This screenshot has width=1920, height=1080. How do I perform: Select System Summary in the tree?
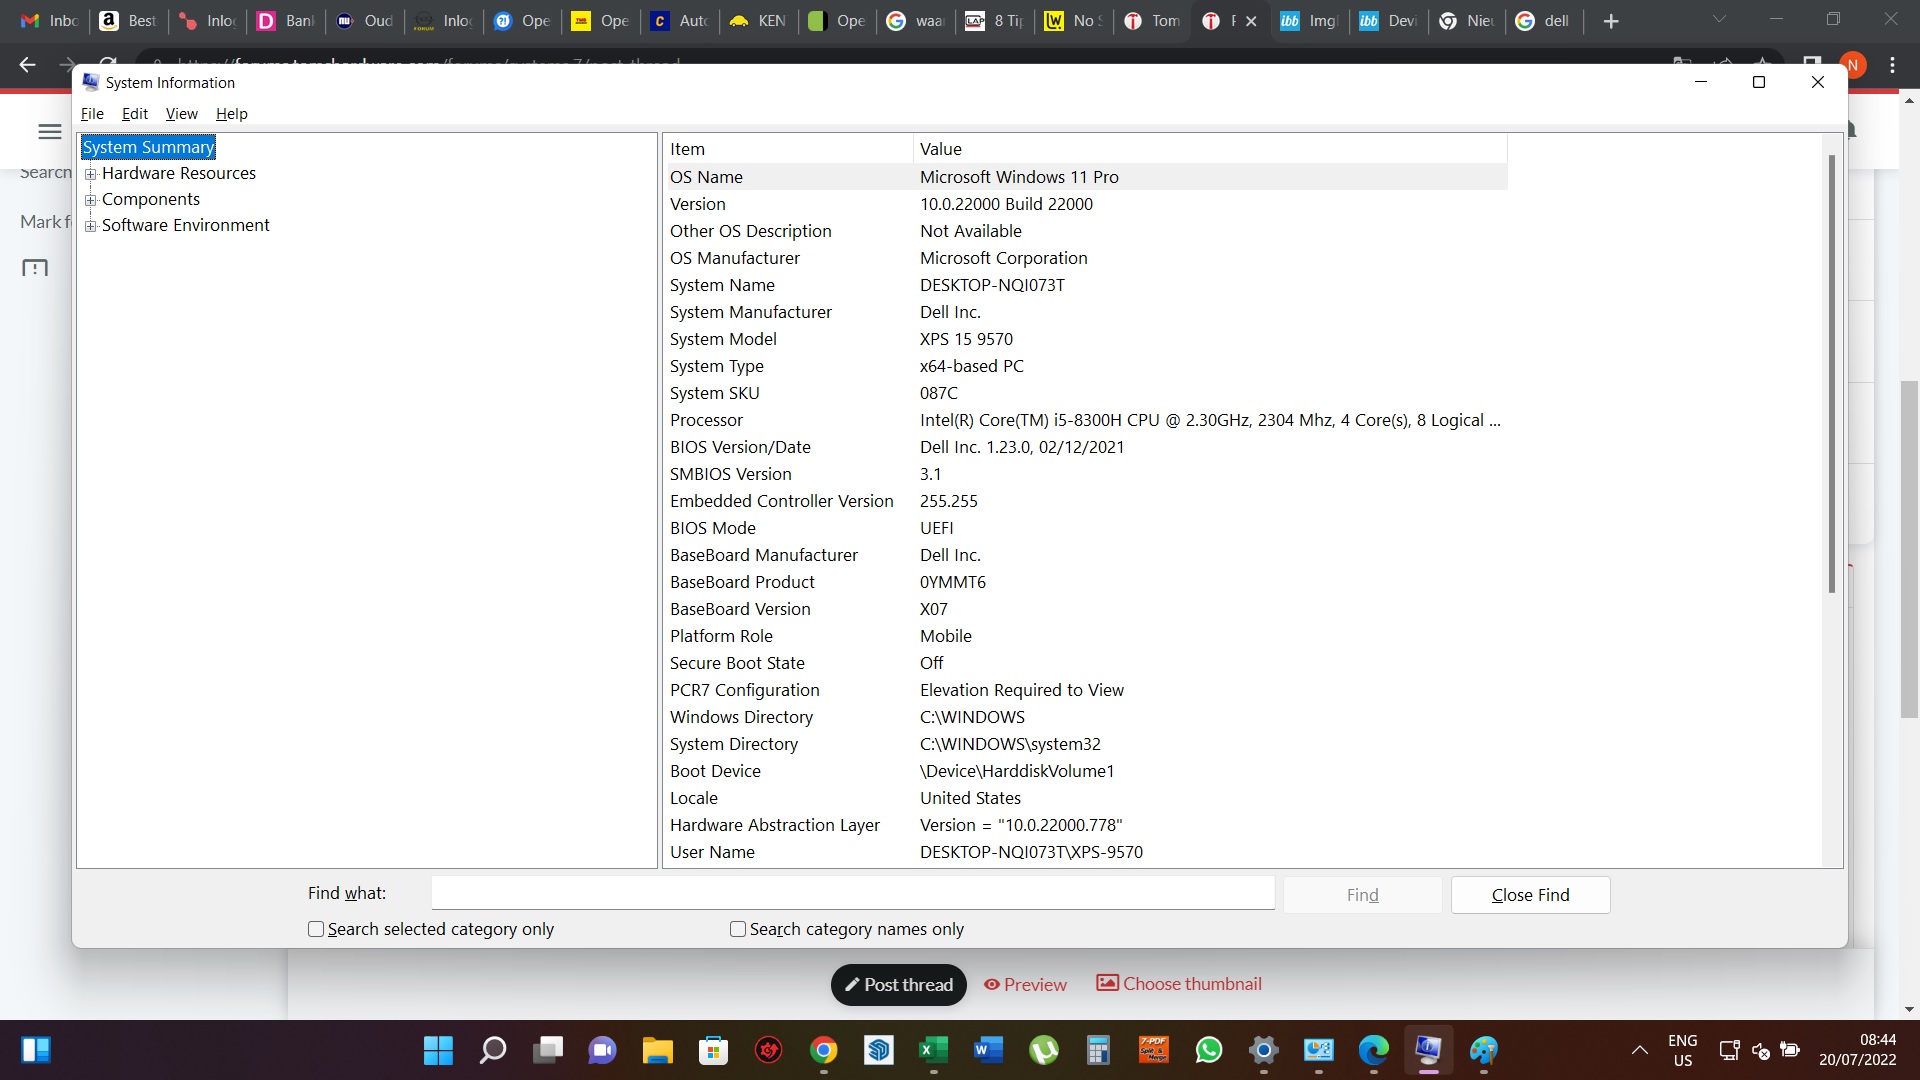click(x=148, y=147)
